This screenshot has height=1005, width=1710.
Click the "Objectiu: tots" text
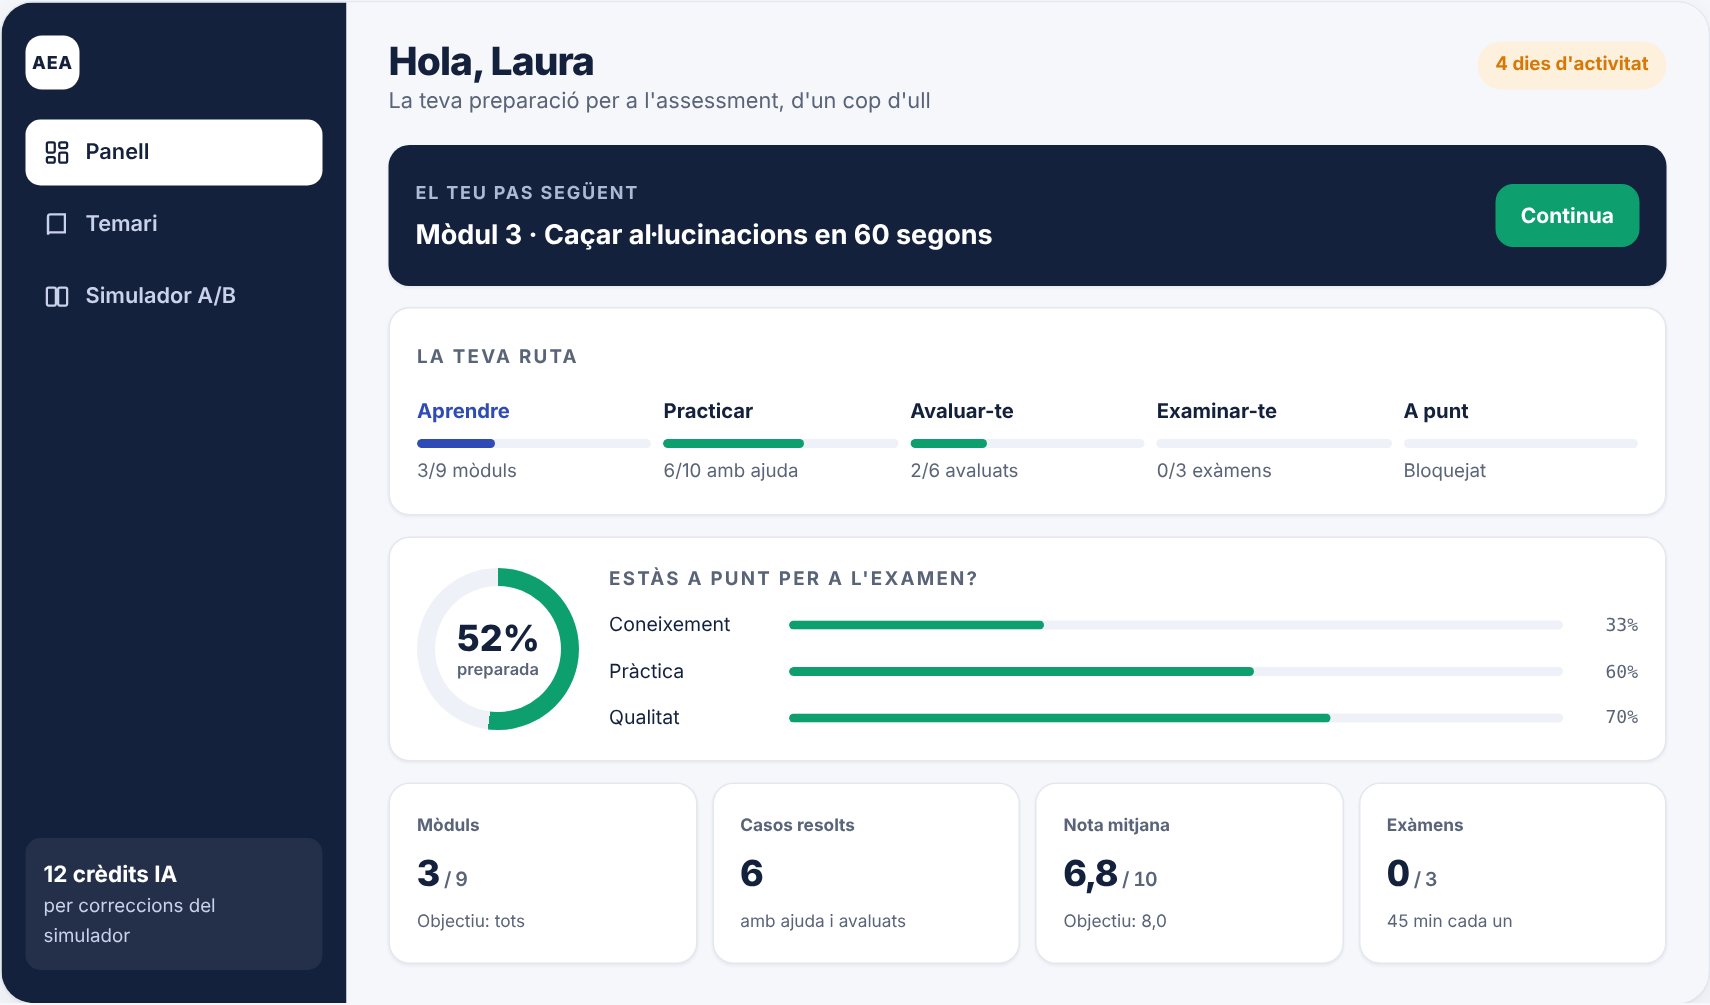pos(471,921)
